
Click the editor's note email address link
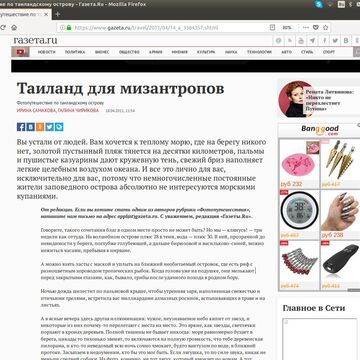point(137,216)
